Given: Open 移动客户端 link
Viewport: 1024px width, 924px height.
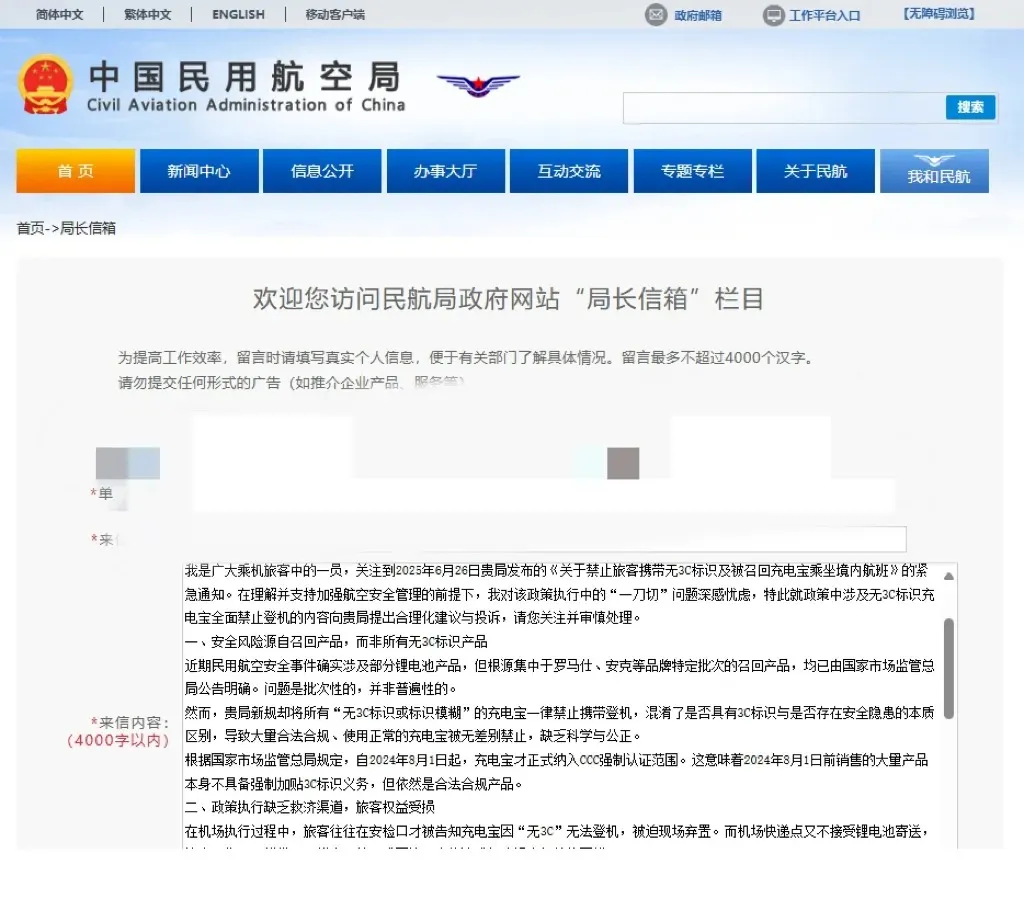Looking at the screenshot, I should click(x=335, y=14).
